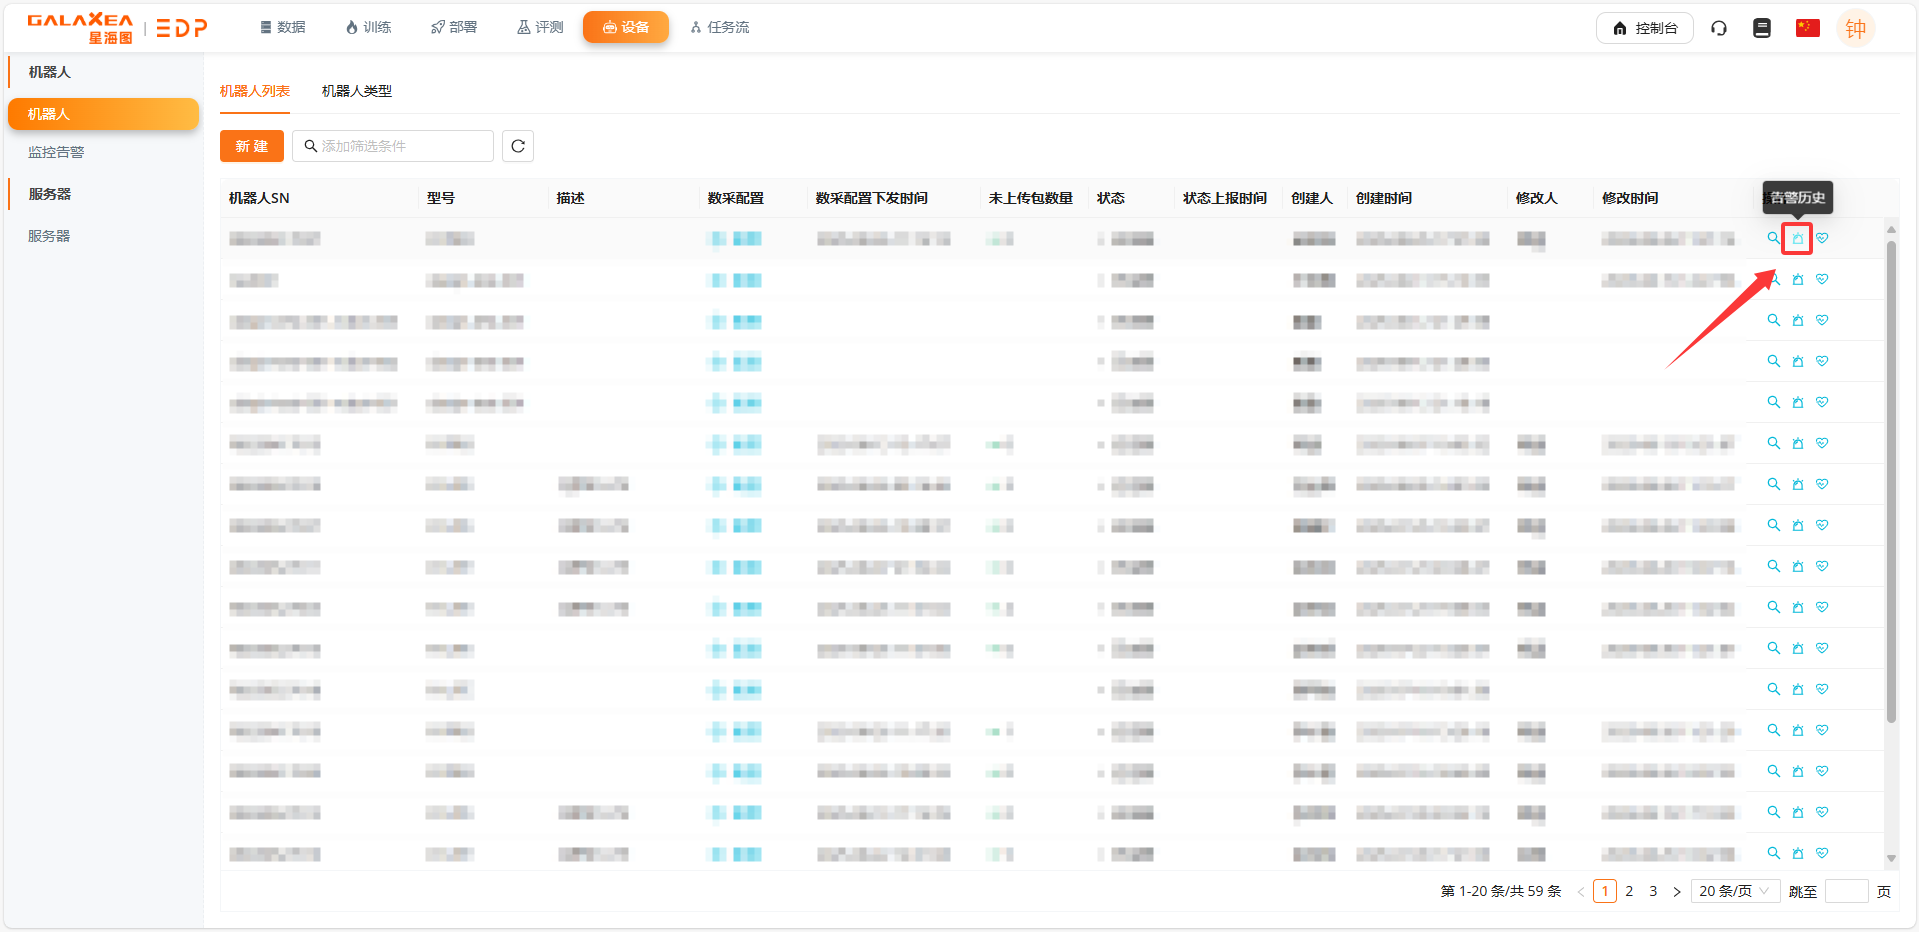
Task: Click the China flag language icon
Action: (x=1807, y=28)
